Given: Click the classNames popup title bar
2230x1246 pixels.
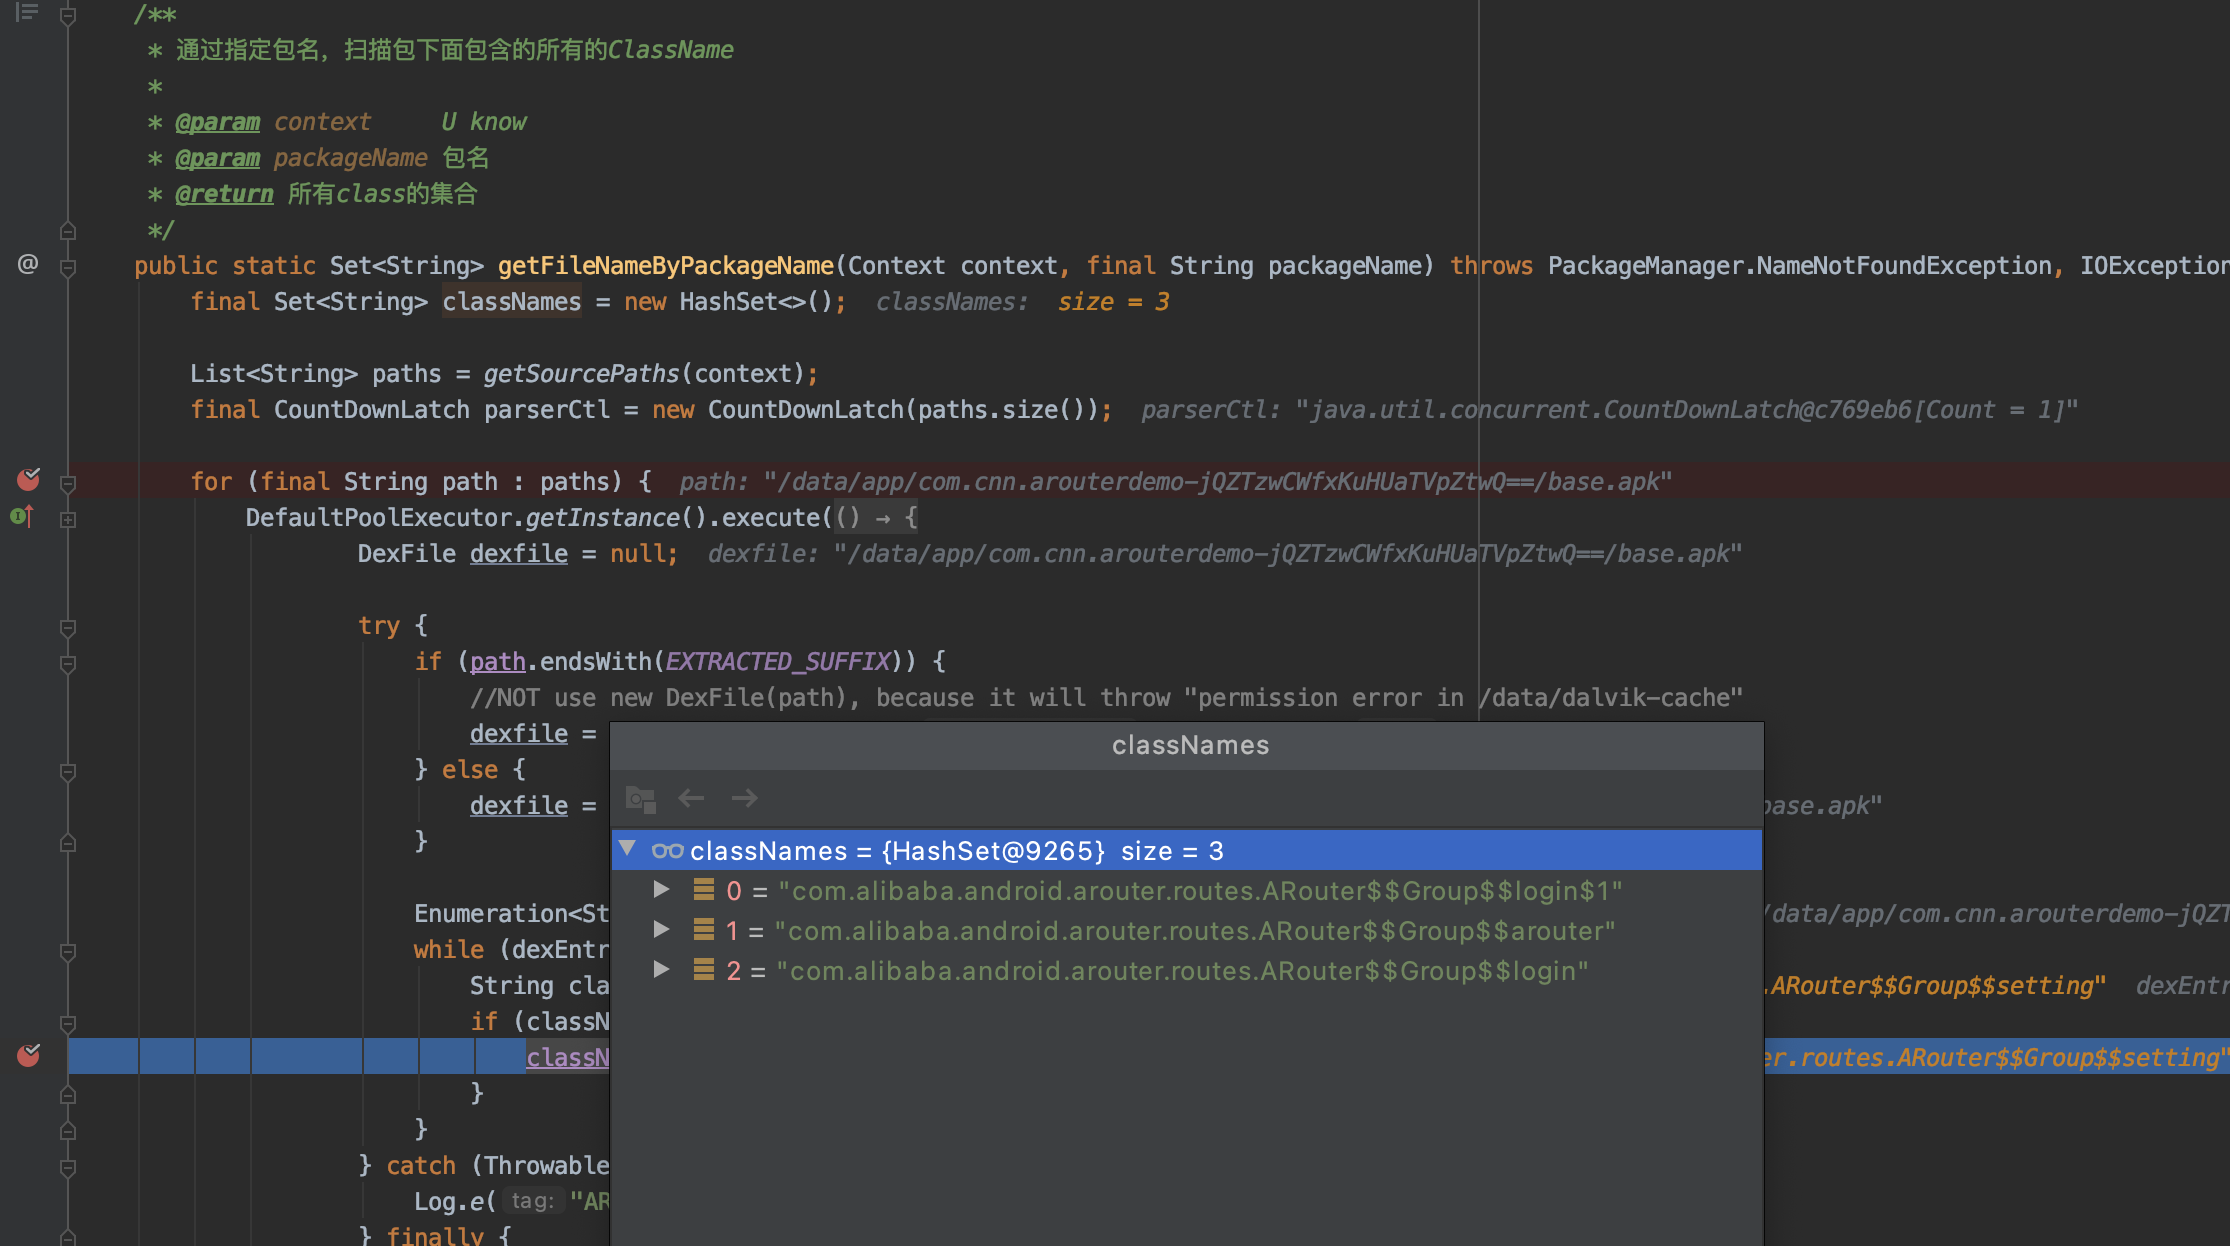Looking at the screenshot, I should (x=1187, y=745).
